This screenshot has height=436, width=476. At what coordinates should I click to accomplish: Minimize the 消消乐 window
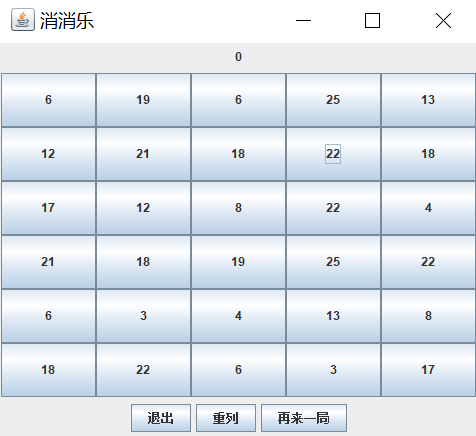303,21
